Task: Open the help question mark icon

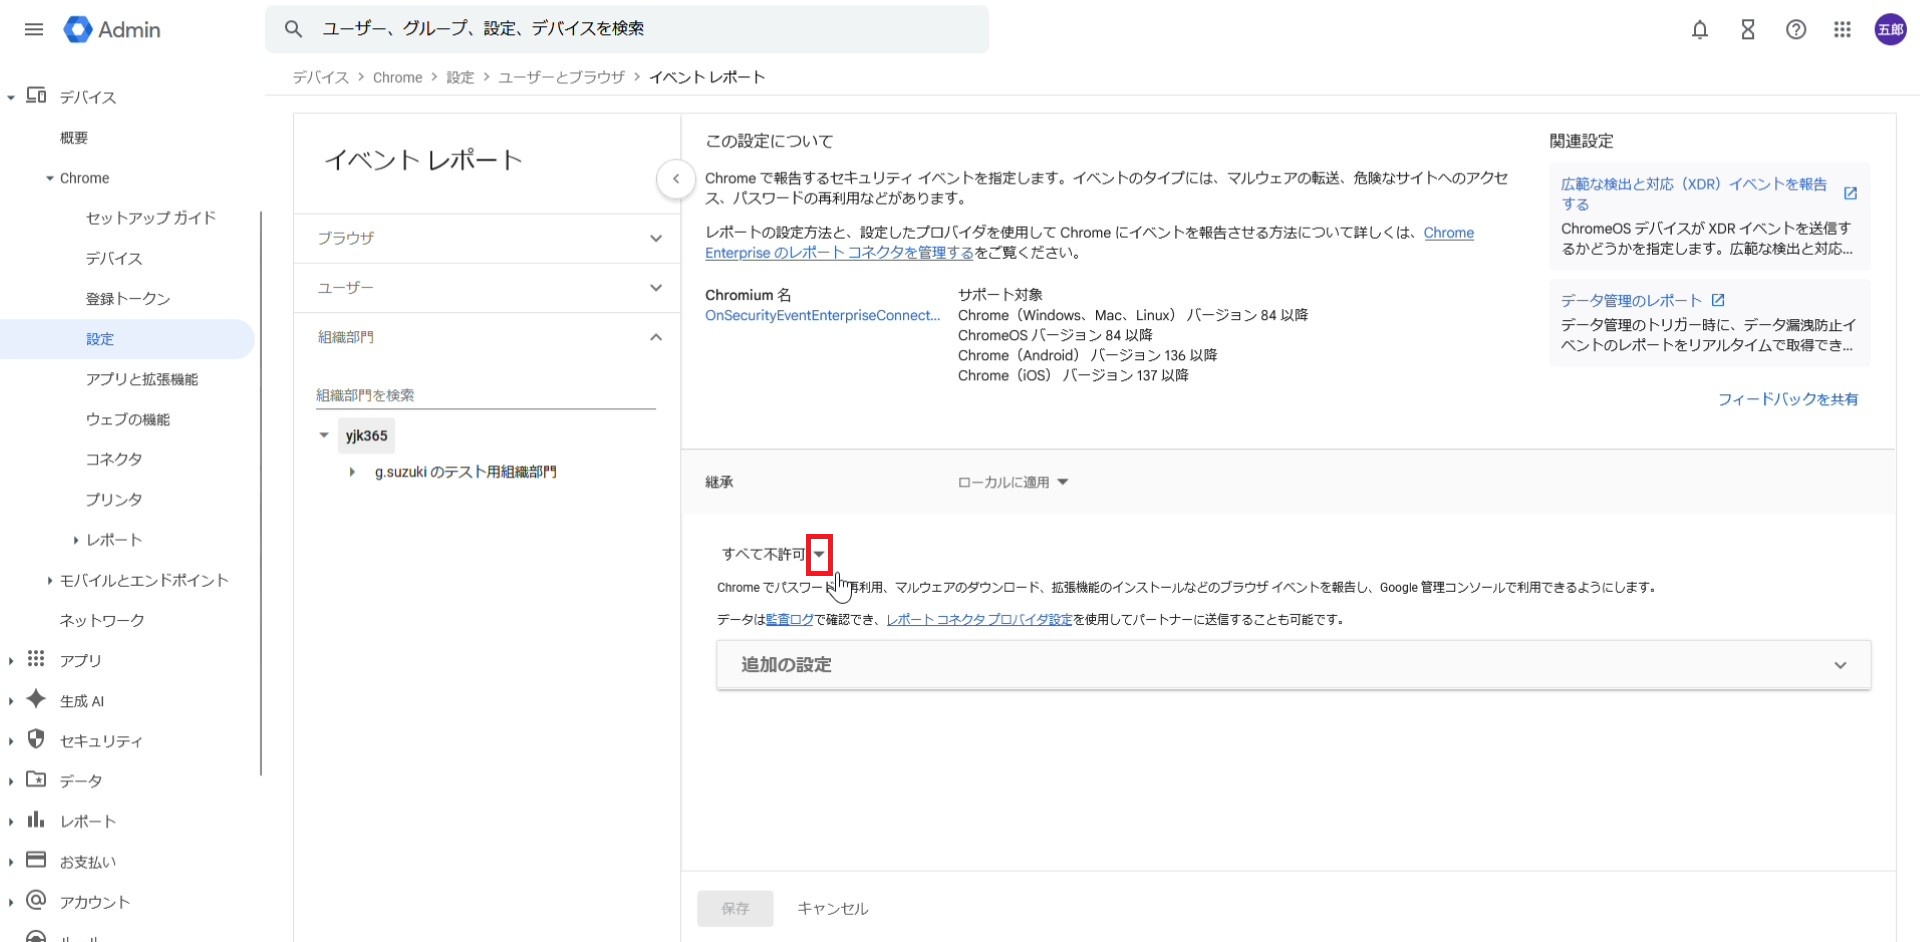Action: (1795, 30)
